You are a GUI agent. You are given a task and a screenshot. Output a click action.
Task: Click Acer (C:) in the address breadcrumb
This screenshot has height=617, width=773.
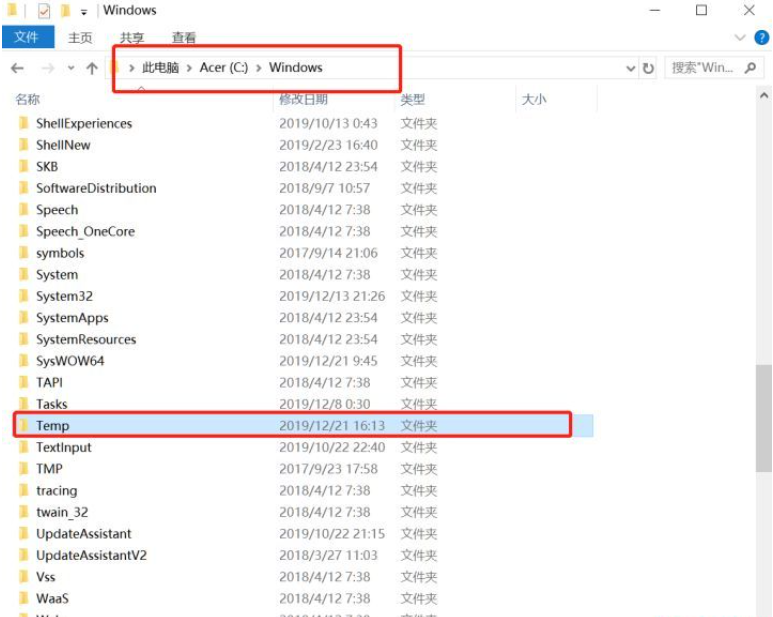click(x=223, y=68)
